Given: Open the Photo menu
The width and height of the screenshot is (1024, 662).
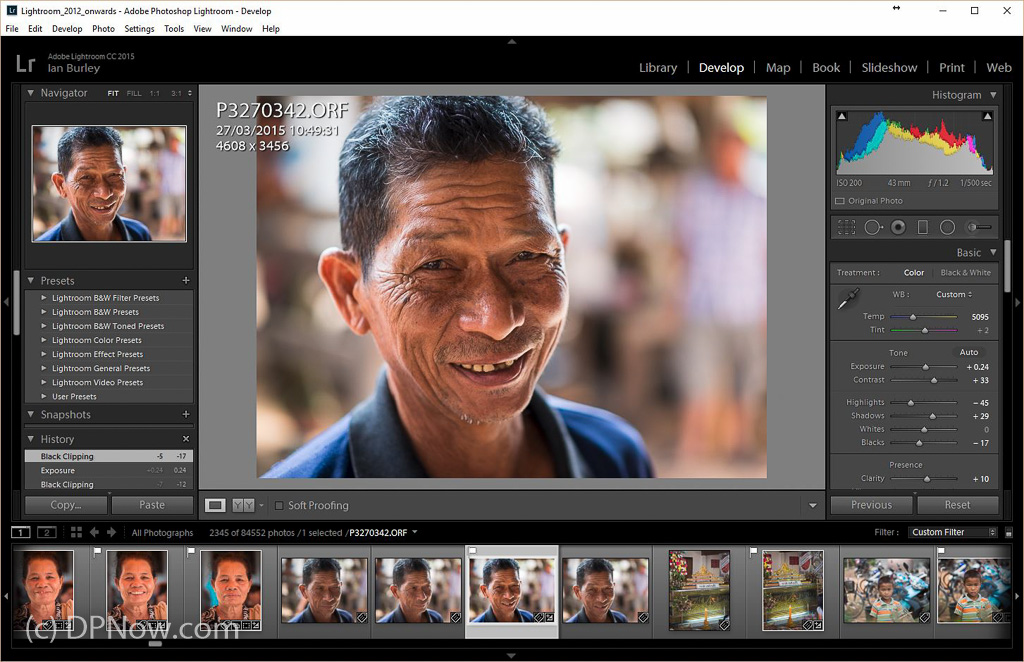Looking at the screenshot, I should [x=103, y=29].
